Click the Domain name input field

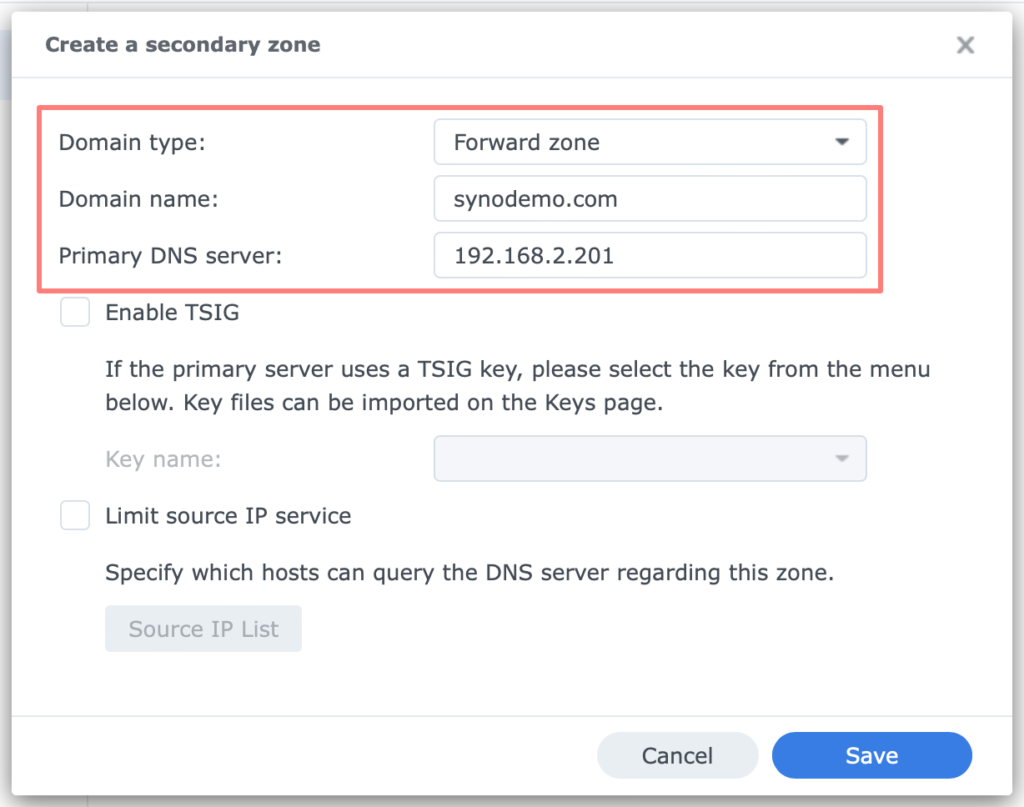tap(650, 198)
